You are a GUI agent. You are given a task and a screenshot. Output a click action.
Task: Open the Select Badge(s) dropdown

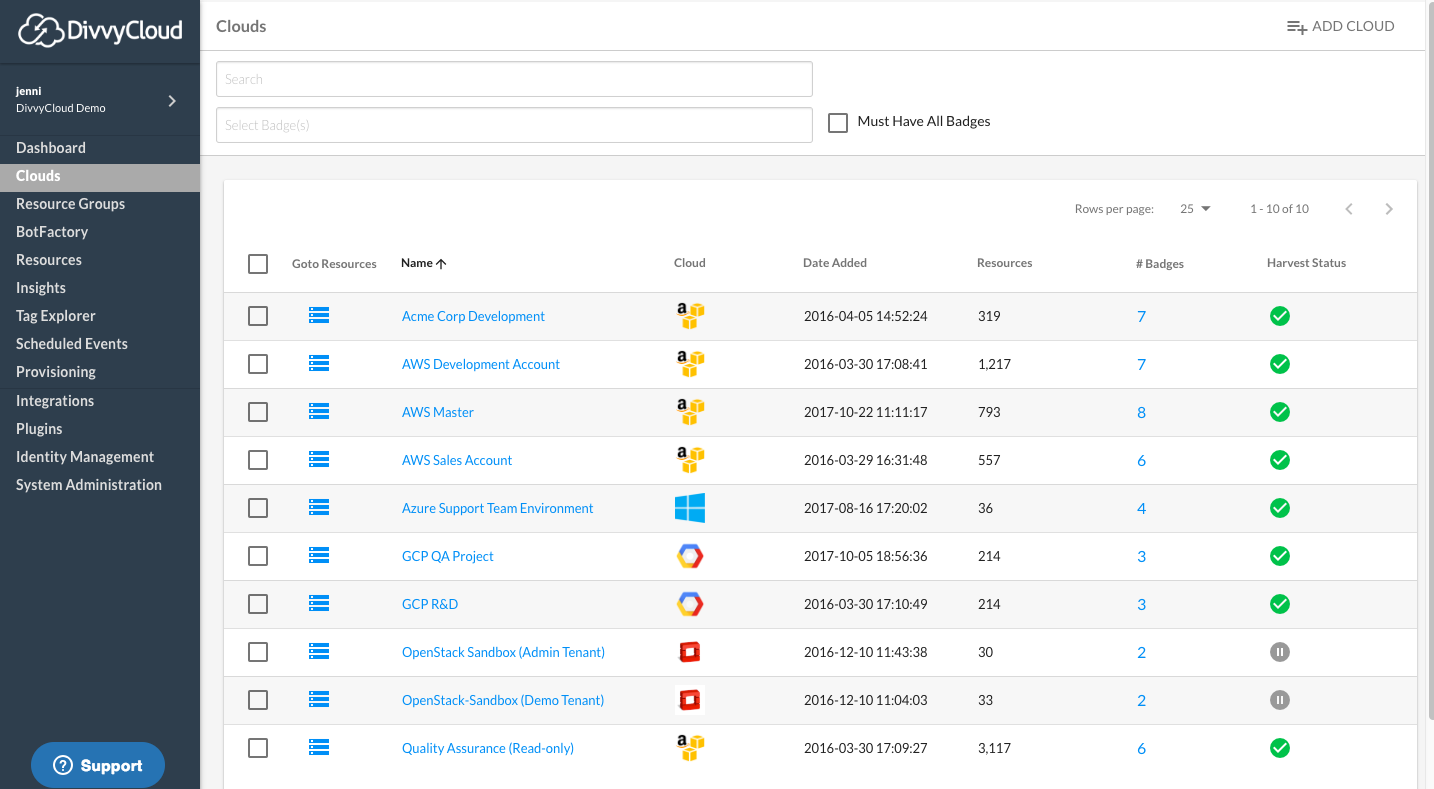tap(514, 125)
